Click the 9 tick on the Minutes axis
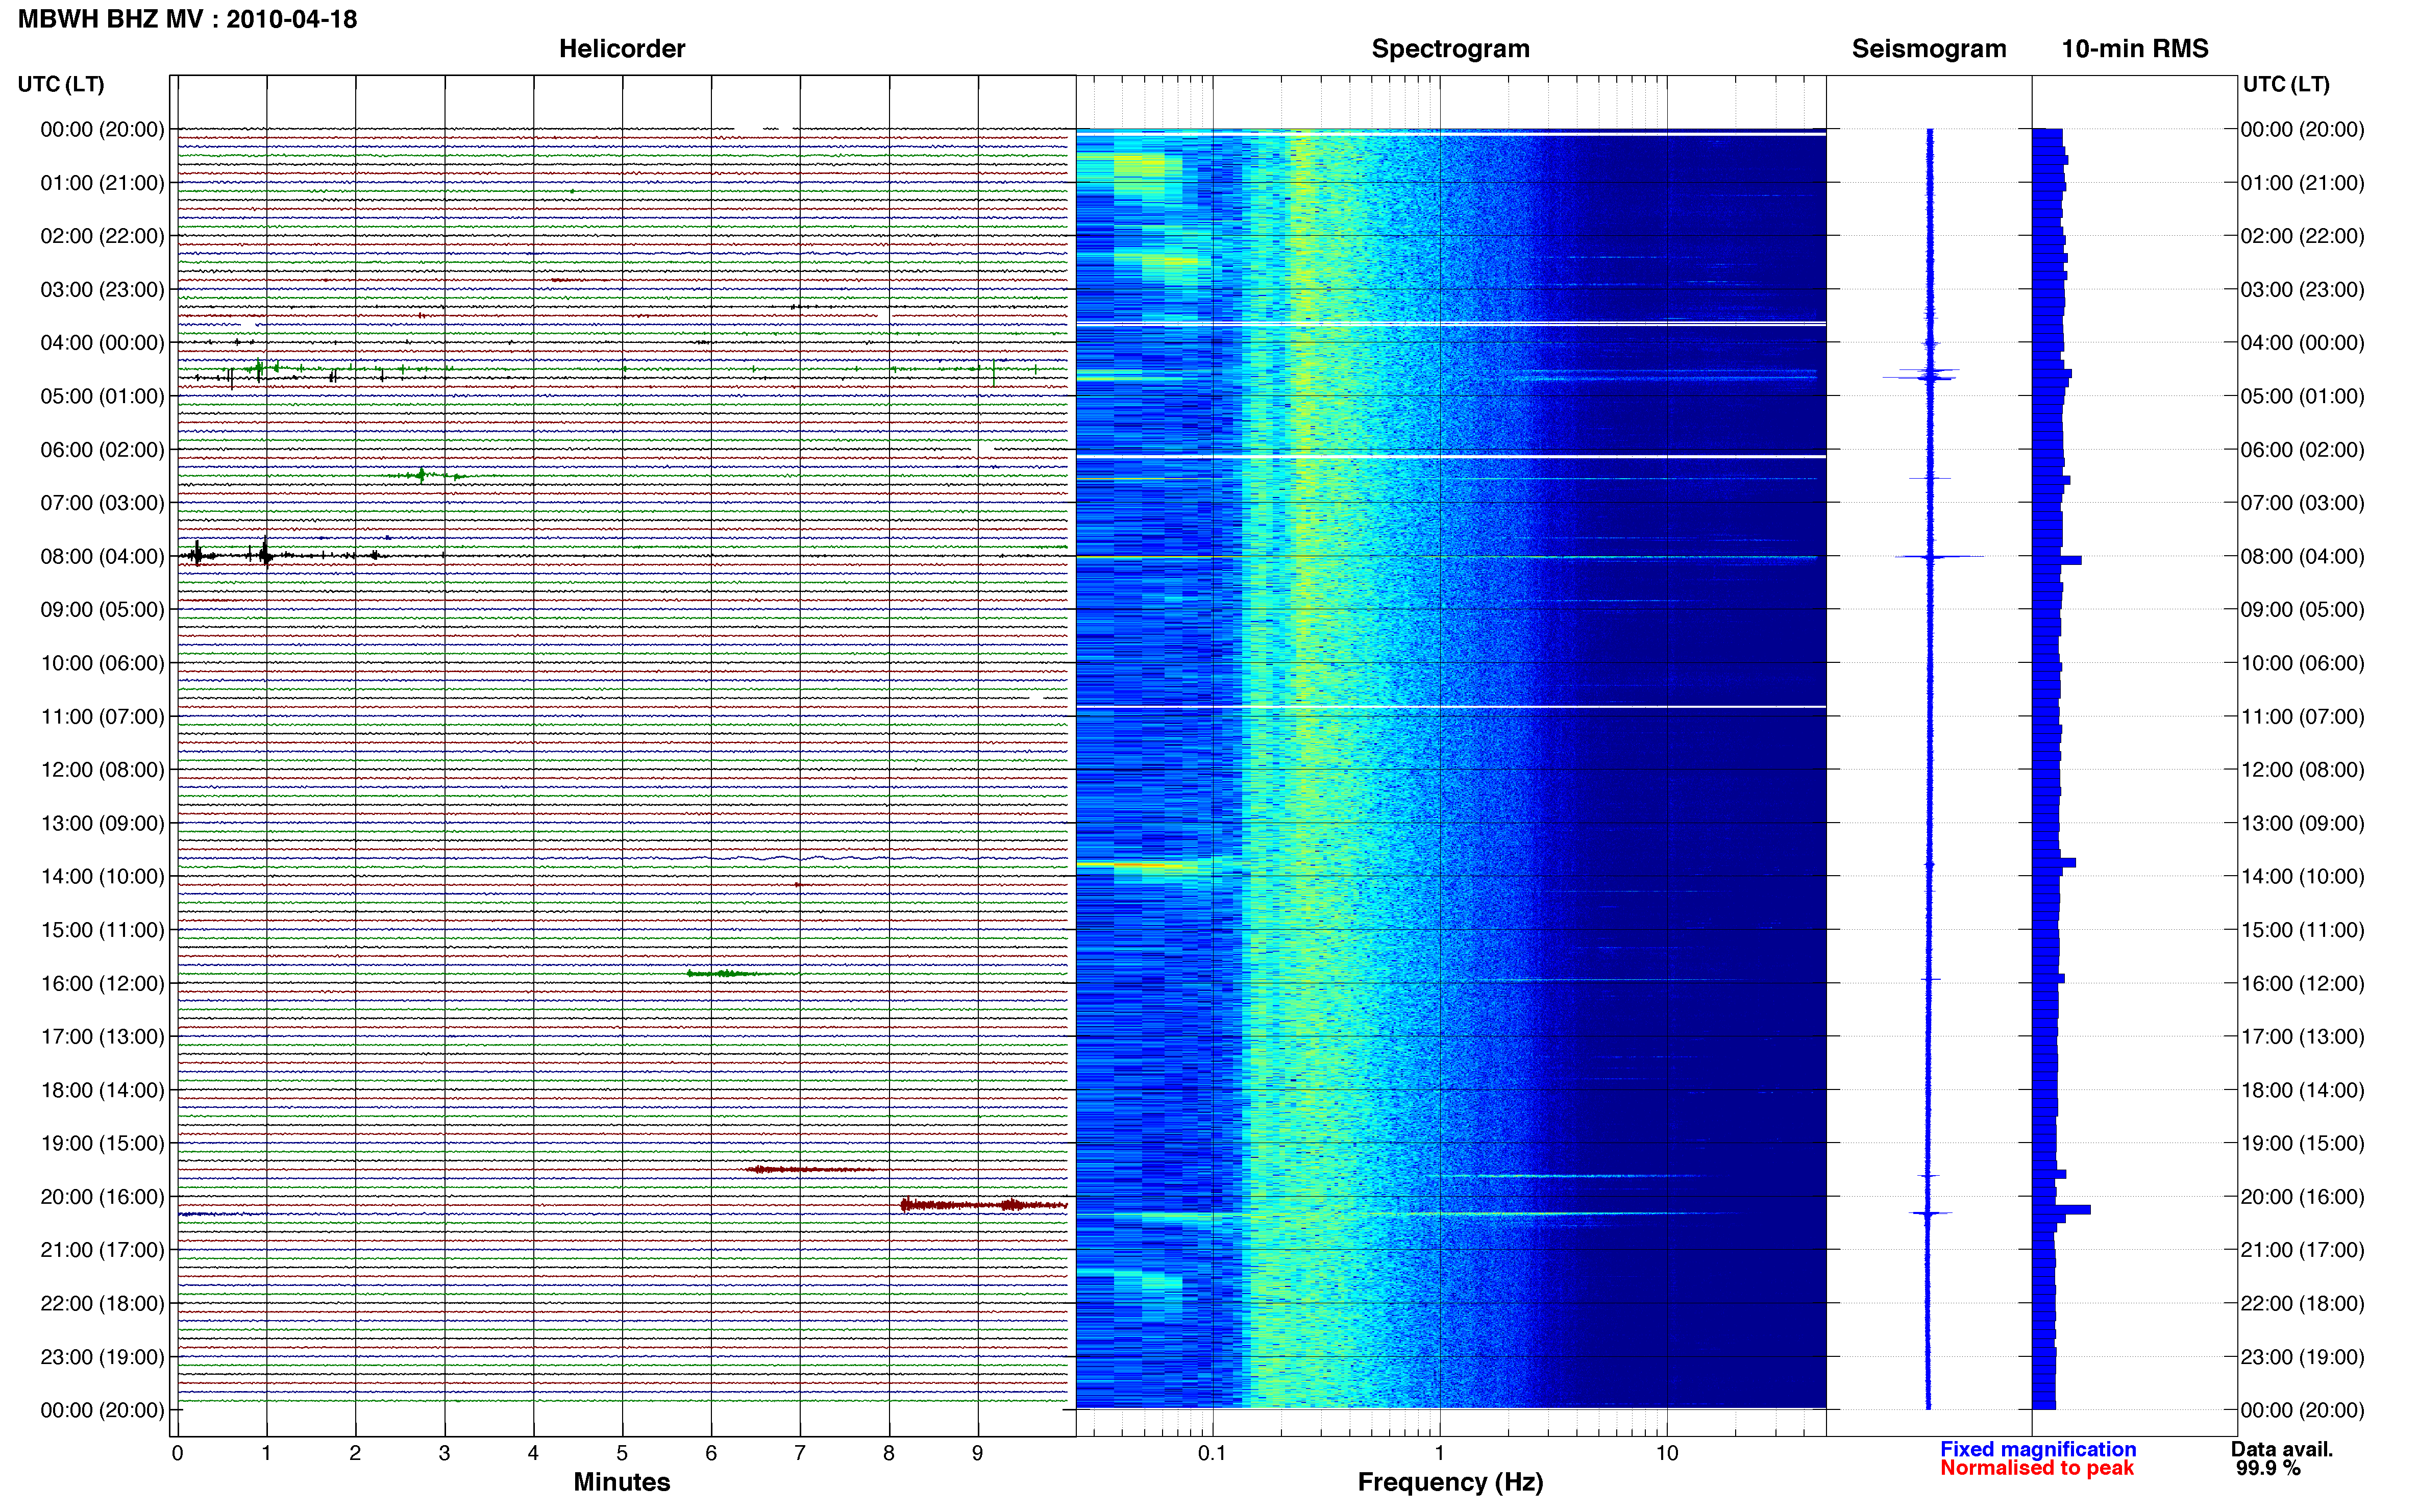2419x1512 pixels. tap(978, 1454)
